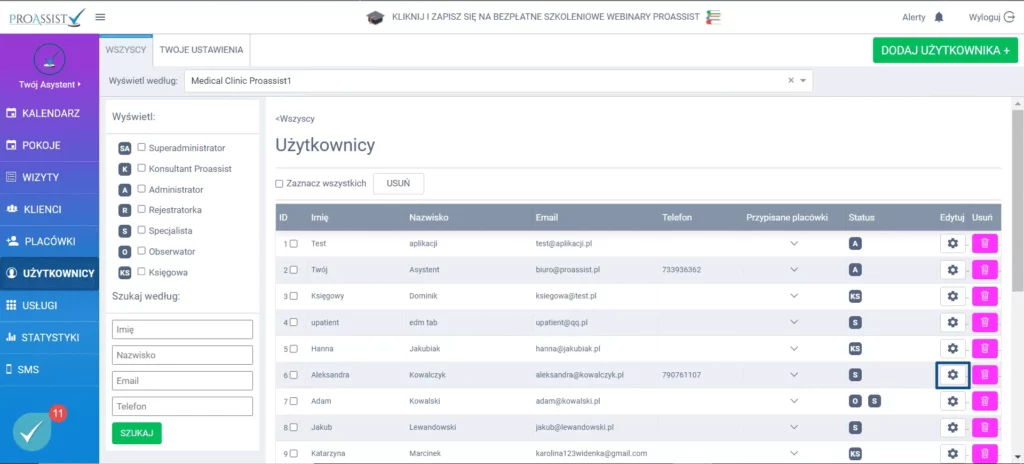Tick the Zaznacz wszystkich checkbox
Screen dimensions: 1024x464
pos(279,184)
